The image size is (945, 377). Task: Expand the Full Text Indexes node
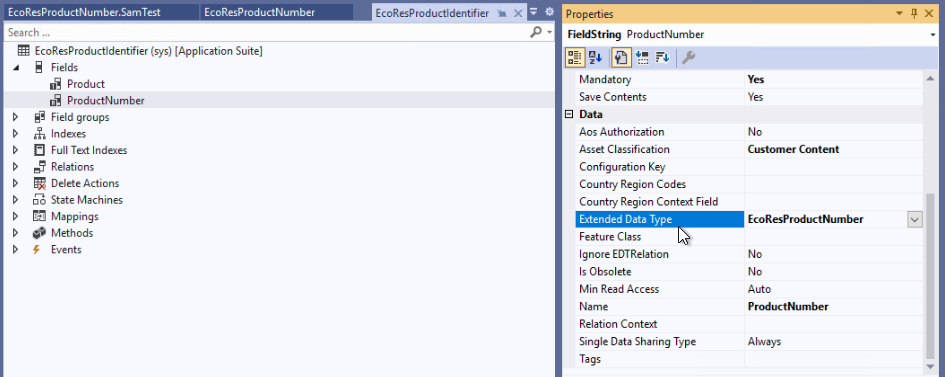tap(16, 151)
